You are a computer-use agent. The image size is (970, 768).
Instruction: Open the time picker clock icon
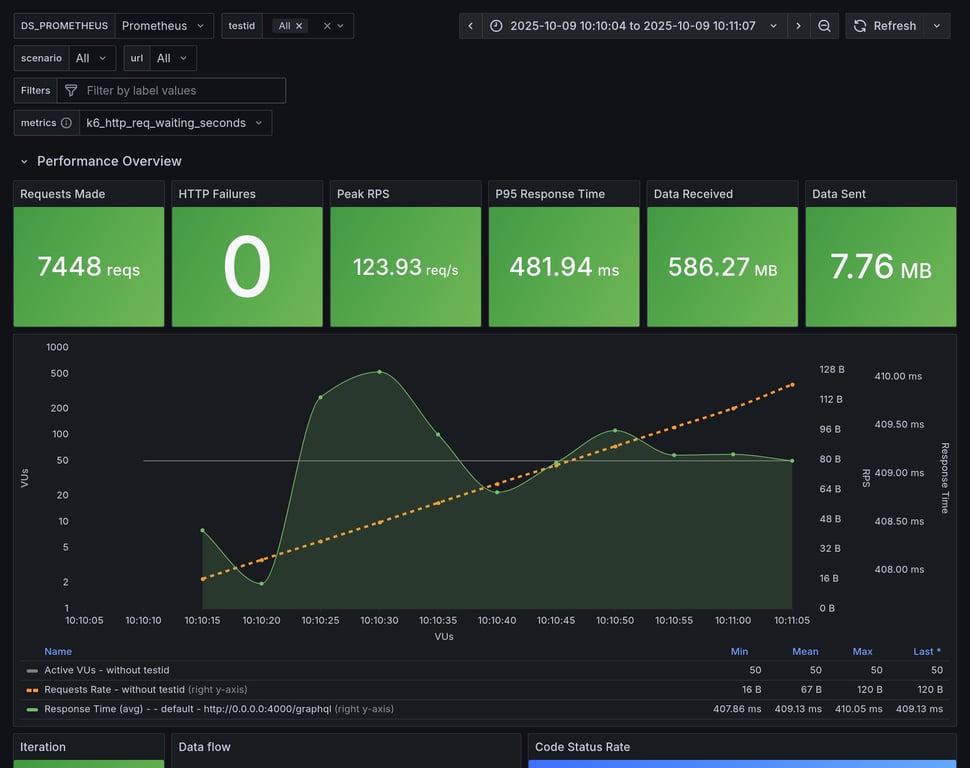[x=496, y=26]
